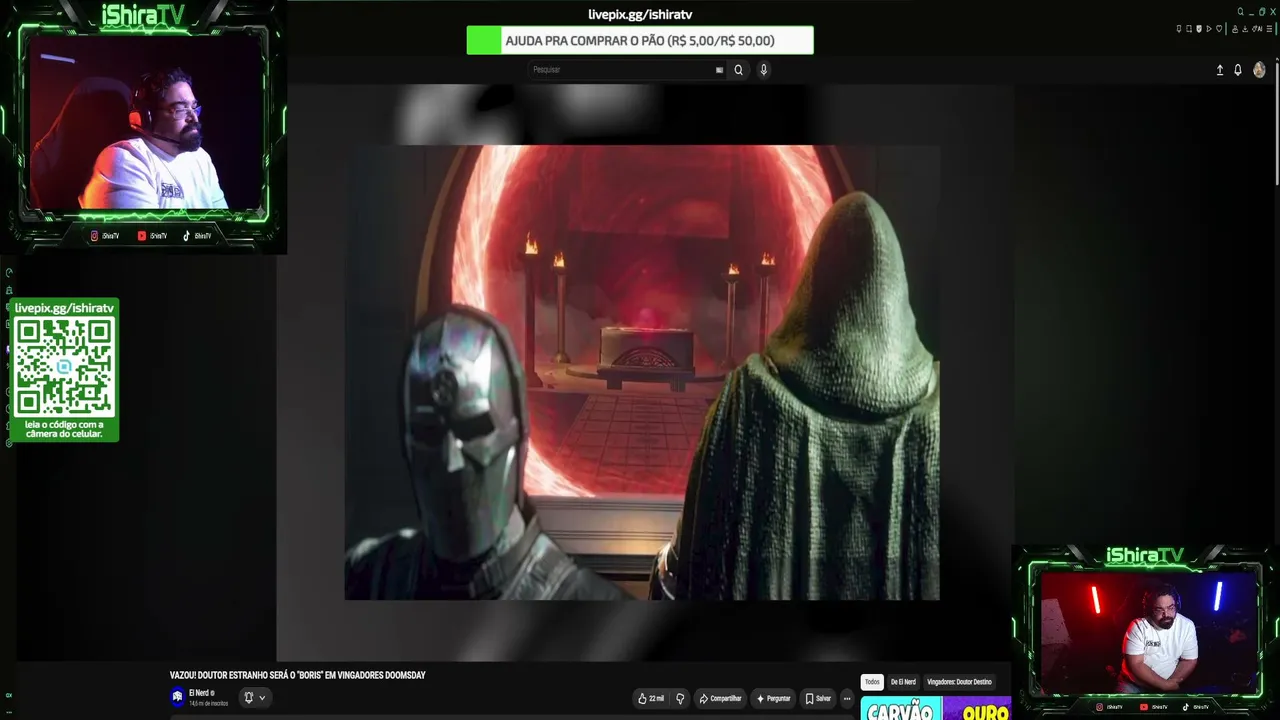Screen dimensions: 1280x720
Task: Click the browser heart favorites icon
Action: 1219,29
